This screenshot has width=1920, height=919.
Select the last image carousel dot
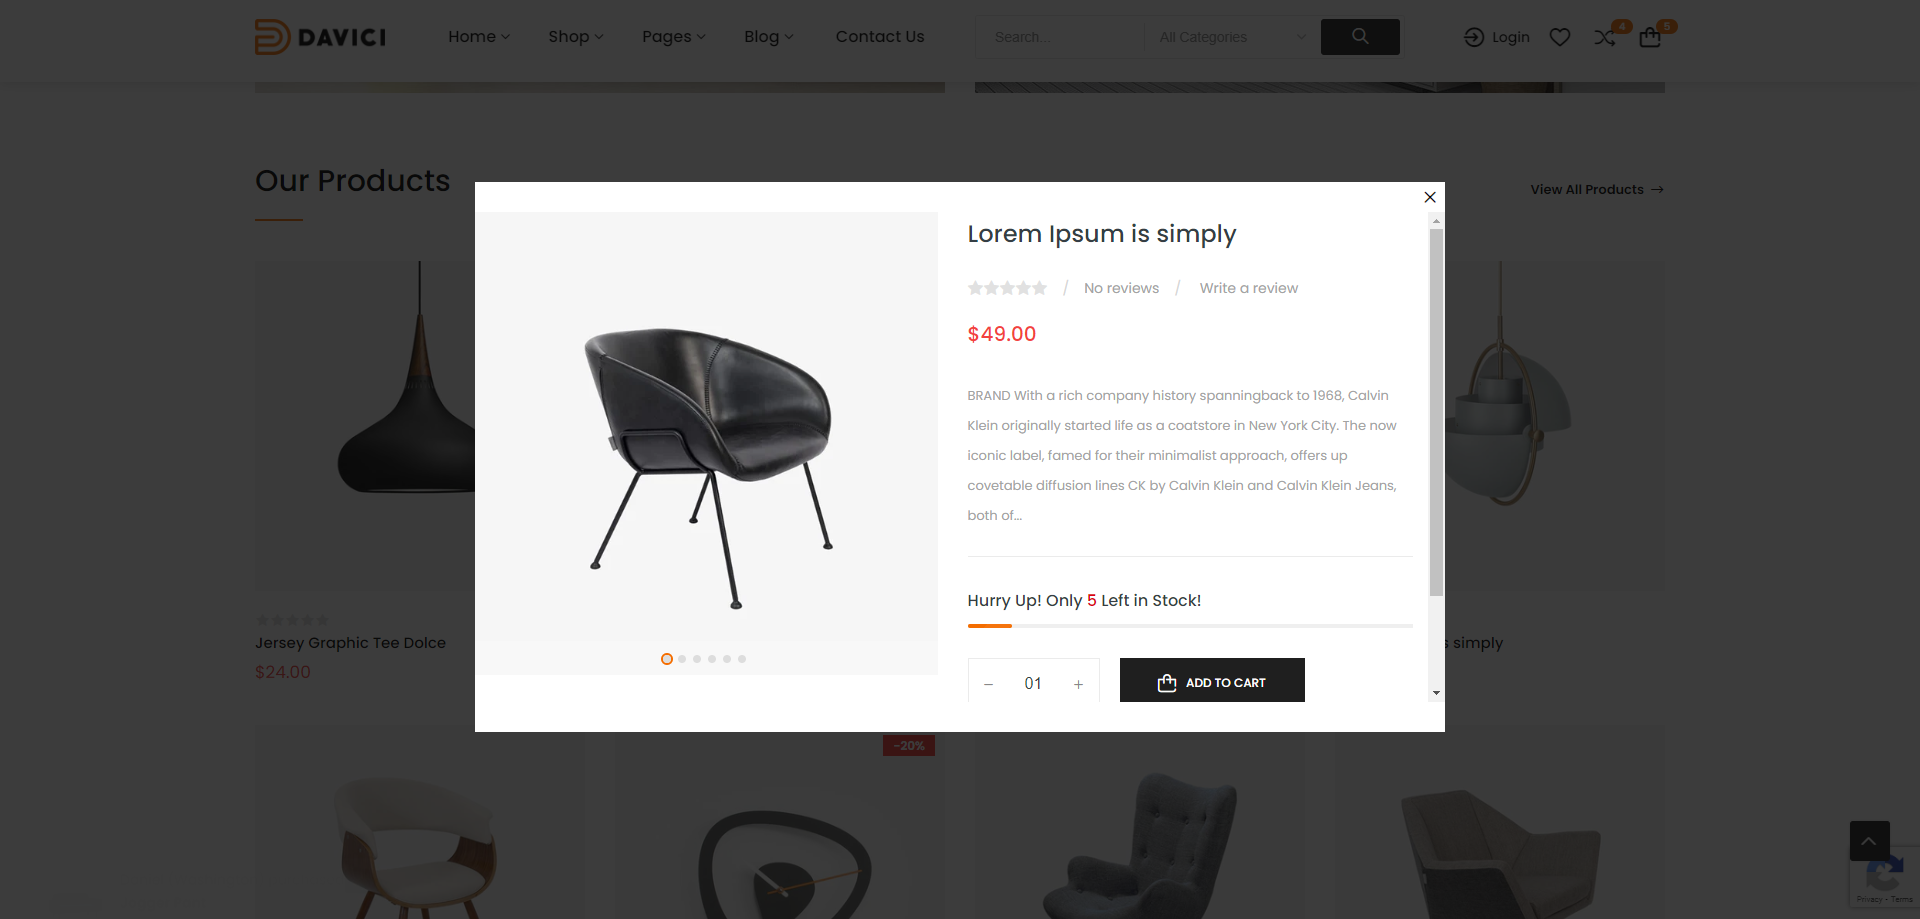click(x=742, y=659)
